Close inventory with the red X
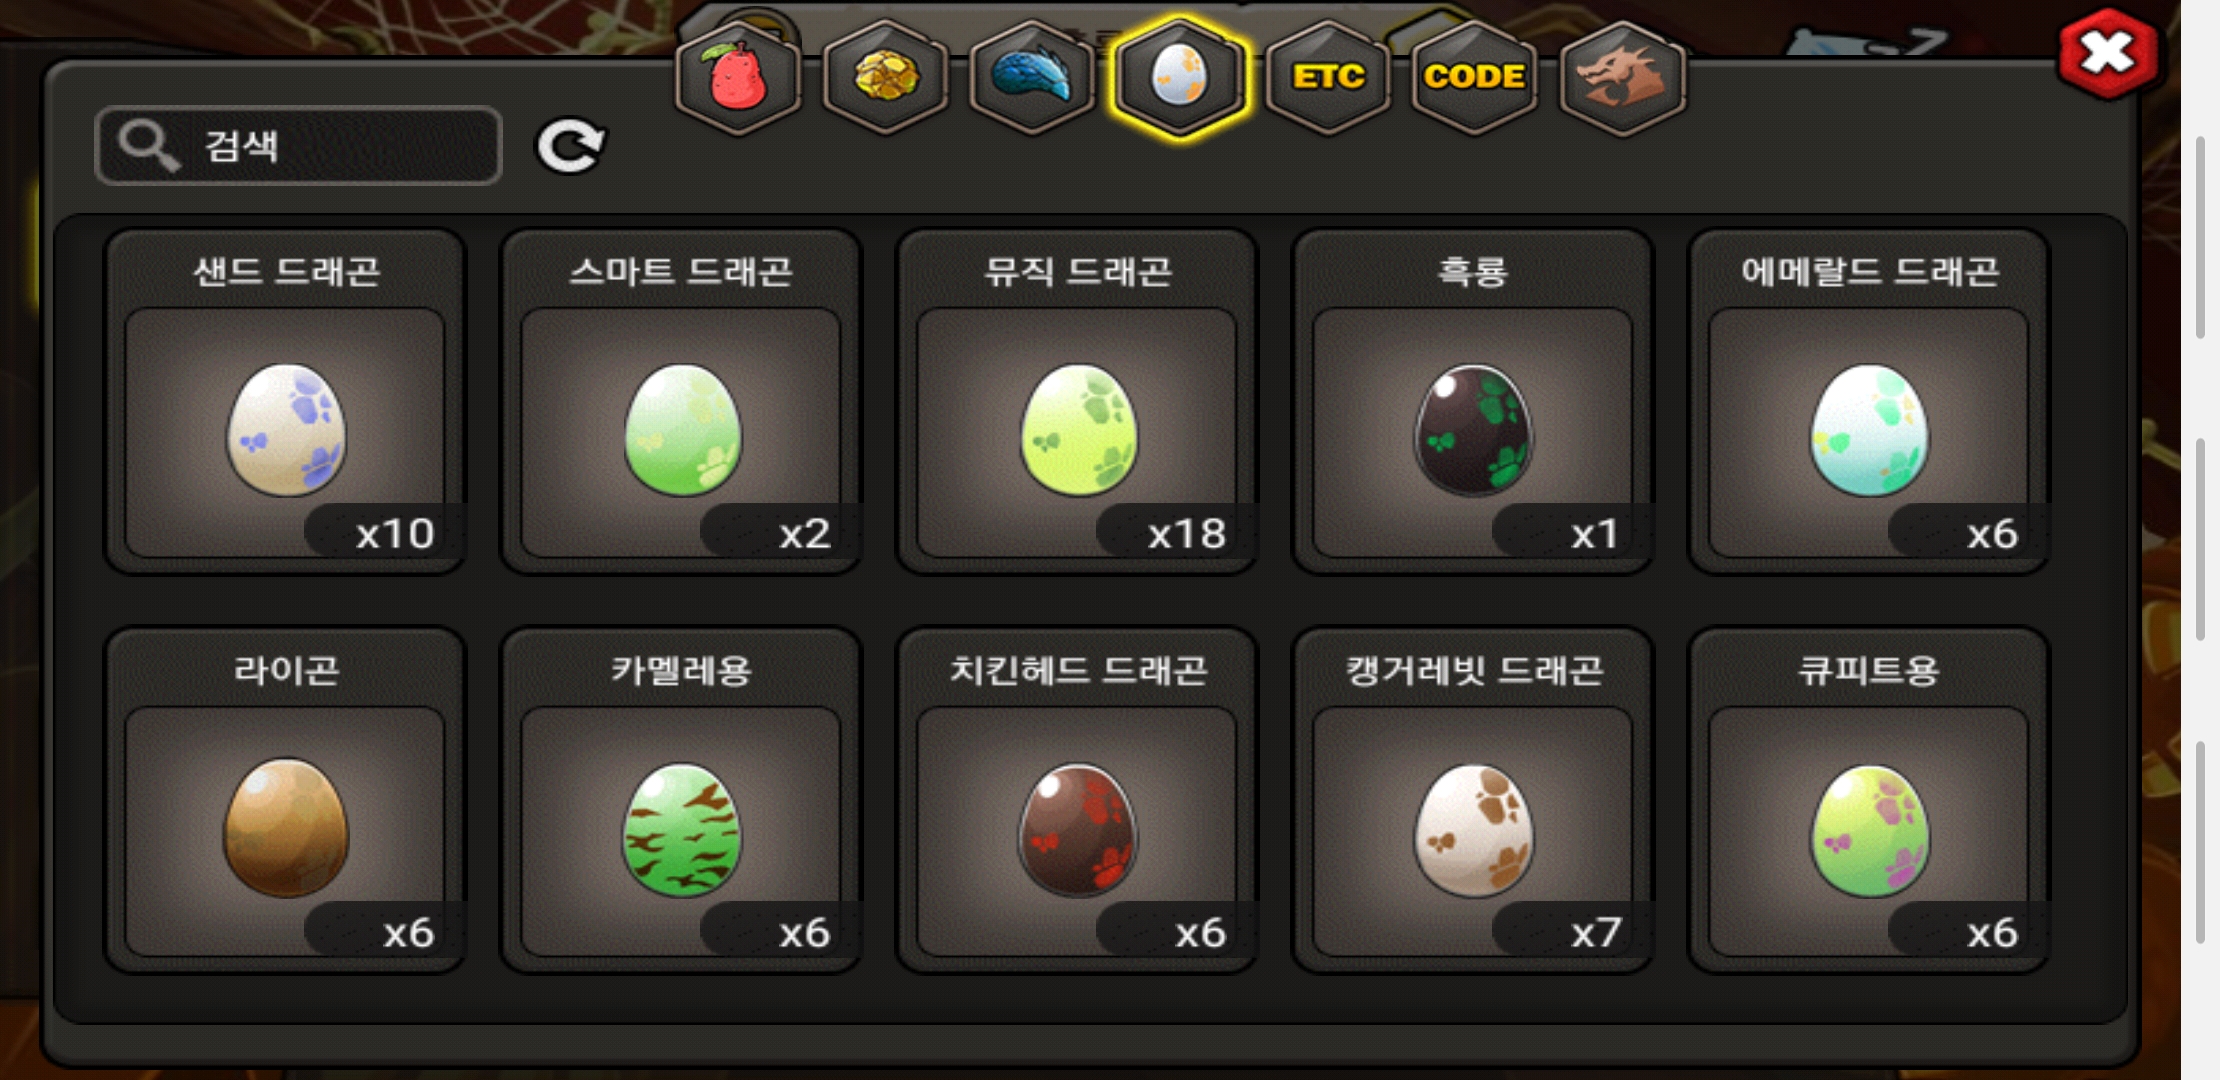 click(x=2108, y=54)
